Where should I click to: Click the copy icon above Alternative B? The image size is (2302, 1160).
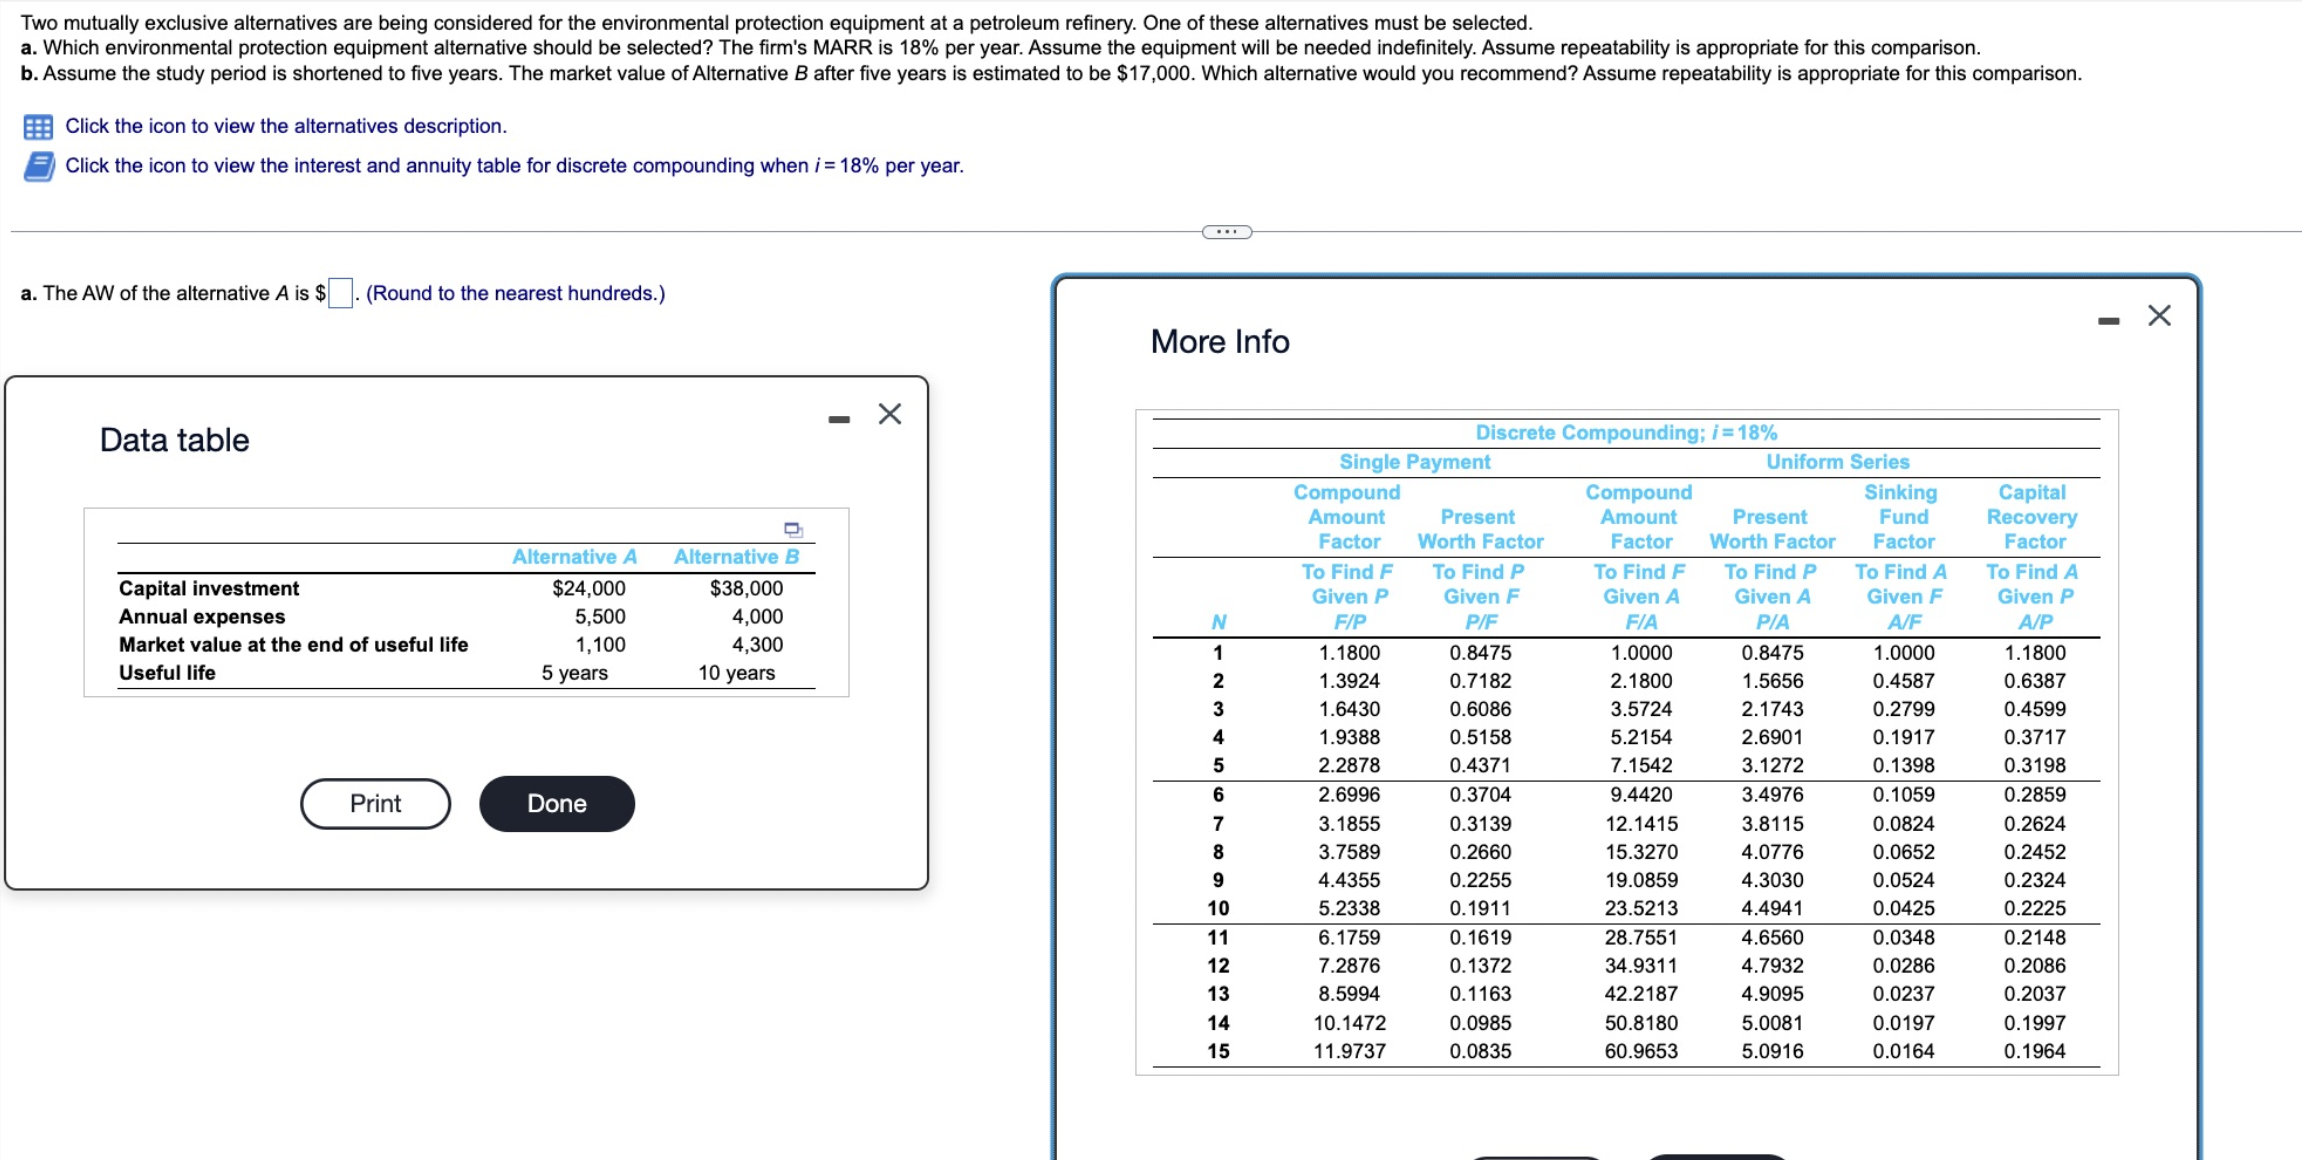(793, 529)
